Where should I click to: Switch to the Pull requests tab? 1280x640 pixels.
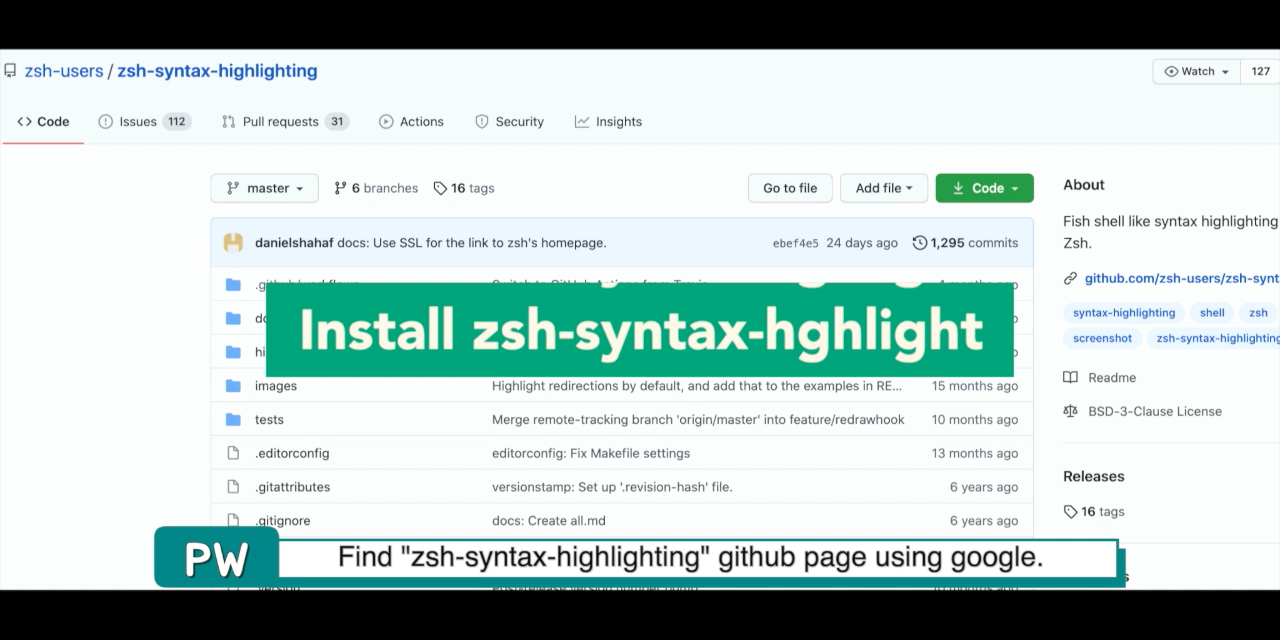tap(285, 122)
